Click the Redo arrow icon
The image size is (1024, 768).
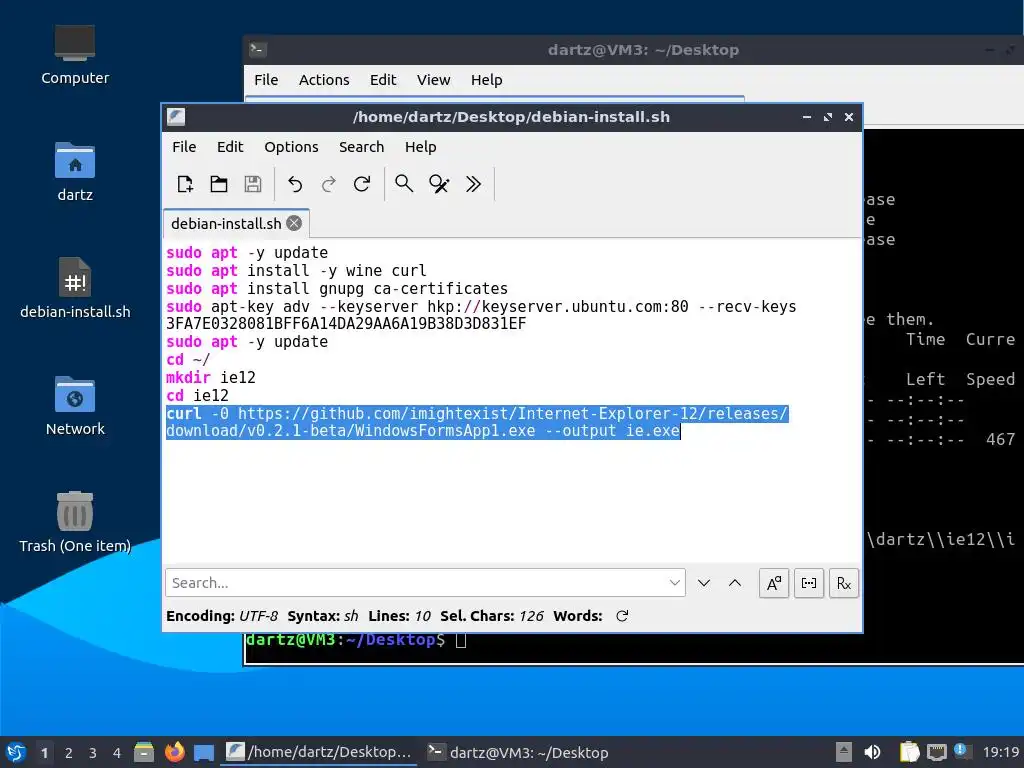coord(328,184)
